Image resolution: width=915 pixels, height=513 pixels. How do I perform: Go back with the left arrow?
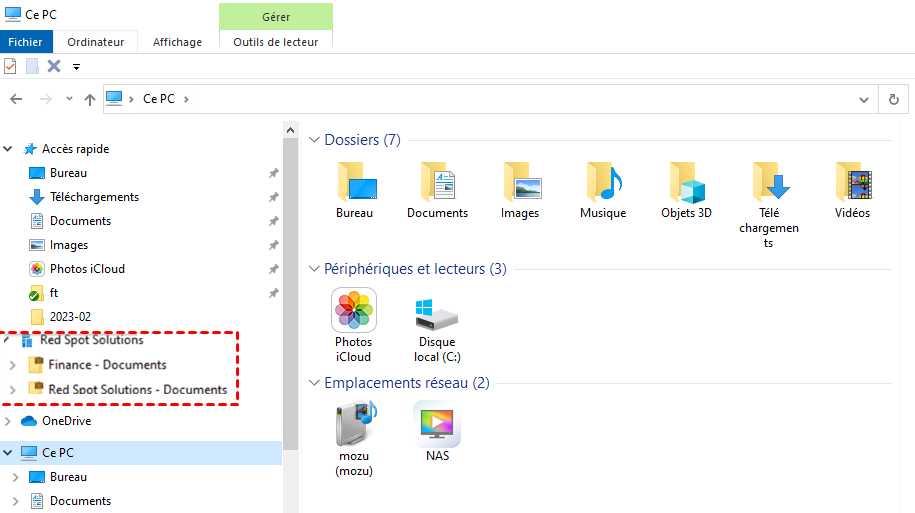[x=16, y=99]
